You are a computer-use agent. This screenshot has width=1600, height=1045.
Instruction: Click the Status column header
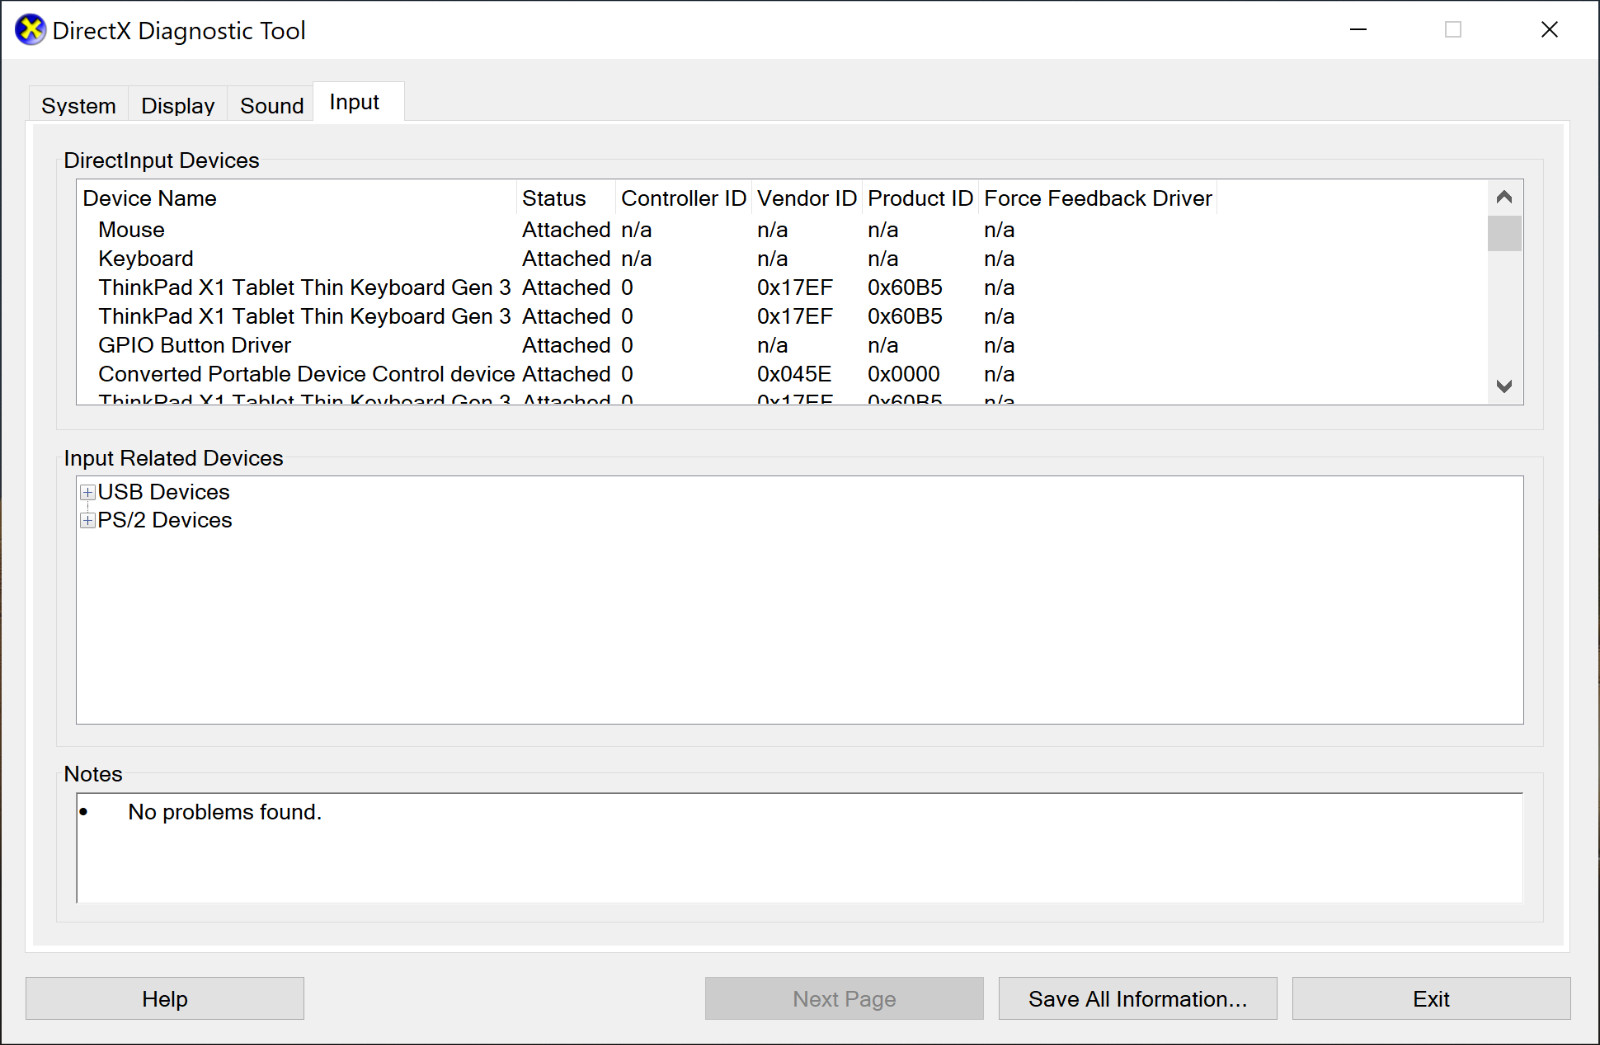point(566,198)
